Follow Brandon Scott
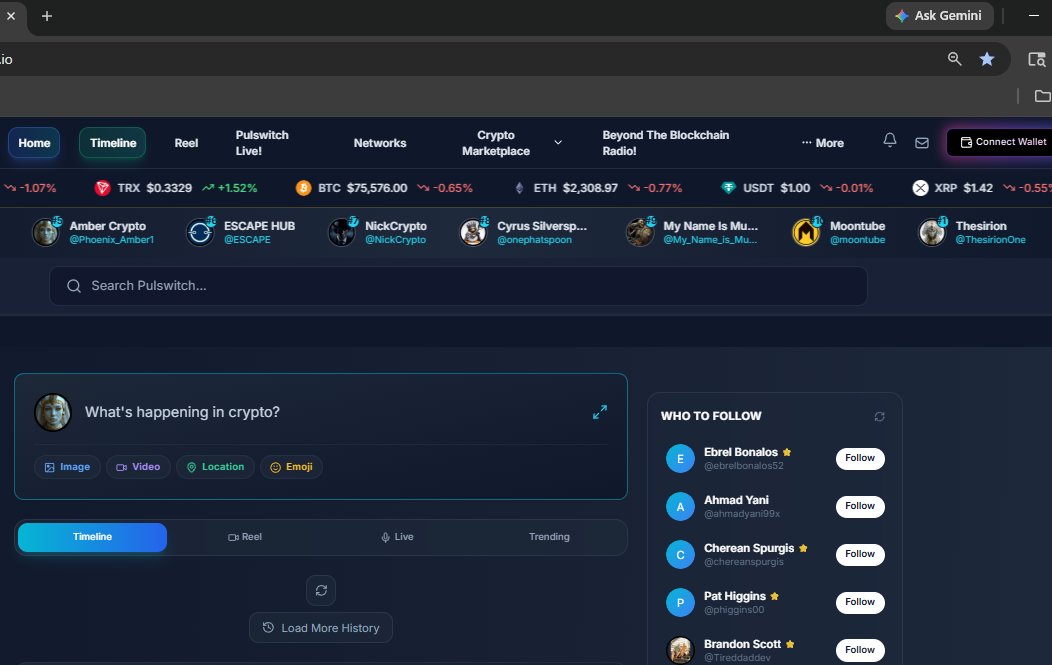The height and width of the screenshot is (665, 1052). [860, 650]
